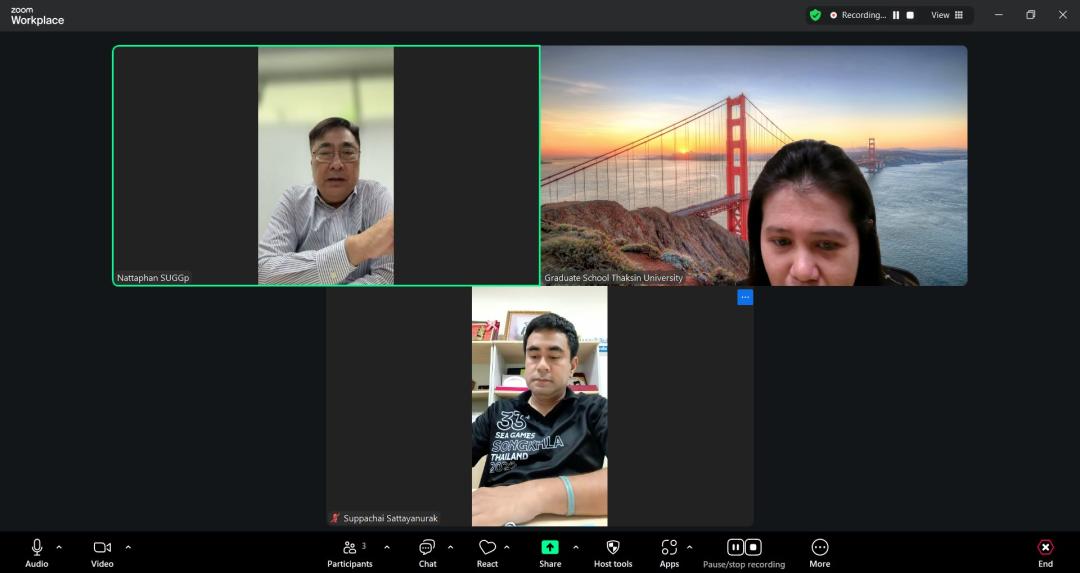Stop recording in the top indicator
This screenshot has height=573, width=1080.
pyautogui.click(x=910, y=15)
